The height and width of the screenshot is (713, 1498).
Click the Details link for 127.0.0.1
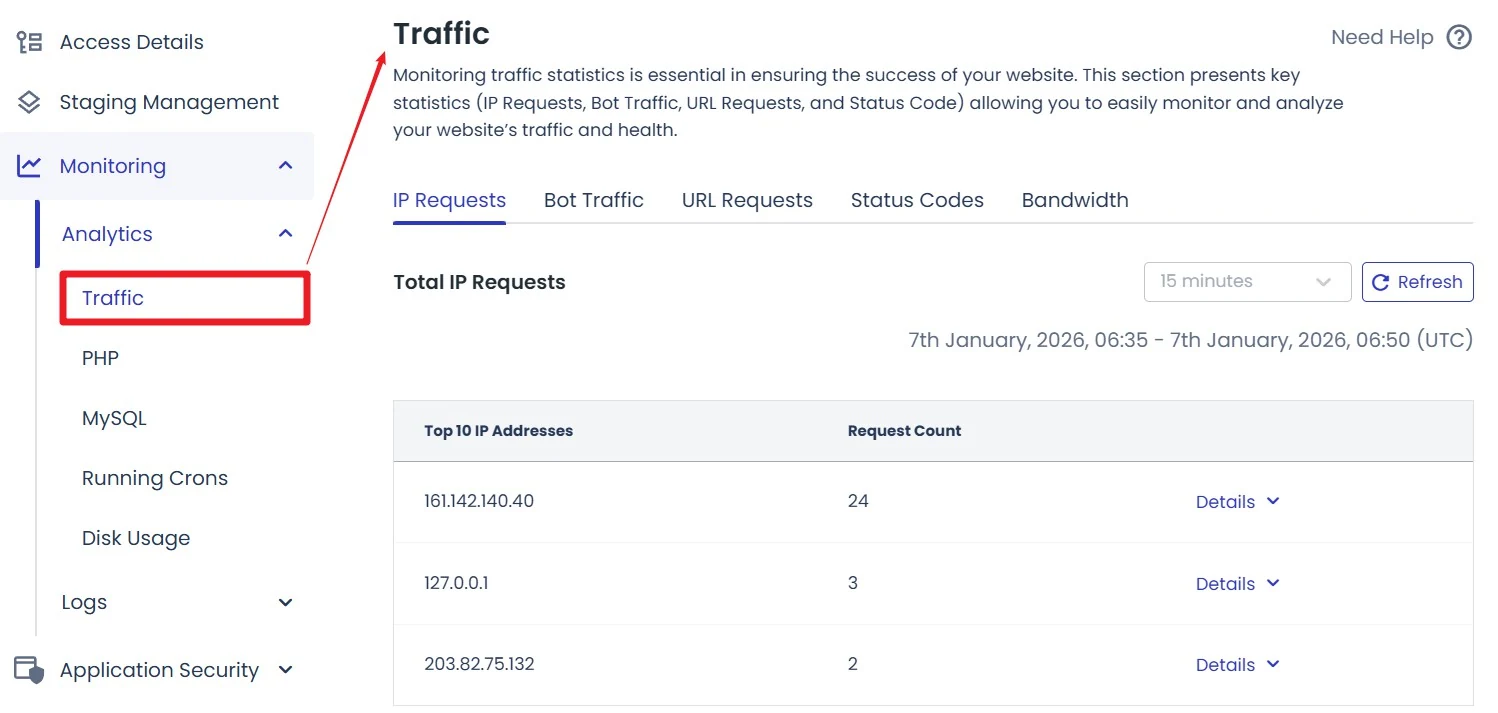(x=1225, y=584)
